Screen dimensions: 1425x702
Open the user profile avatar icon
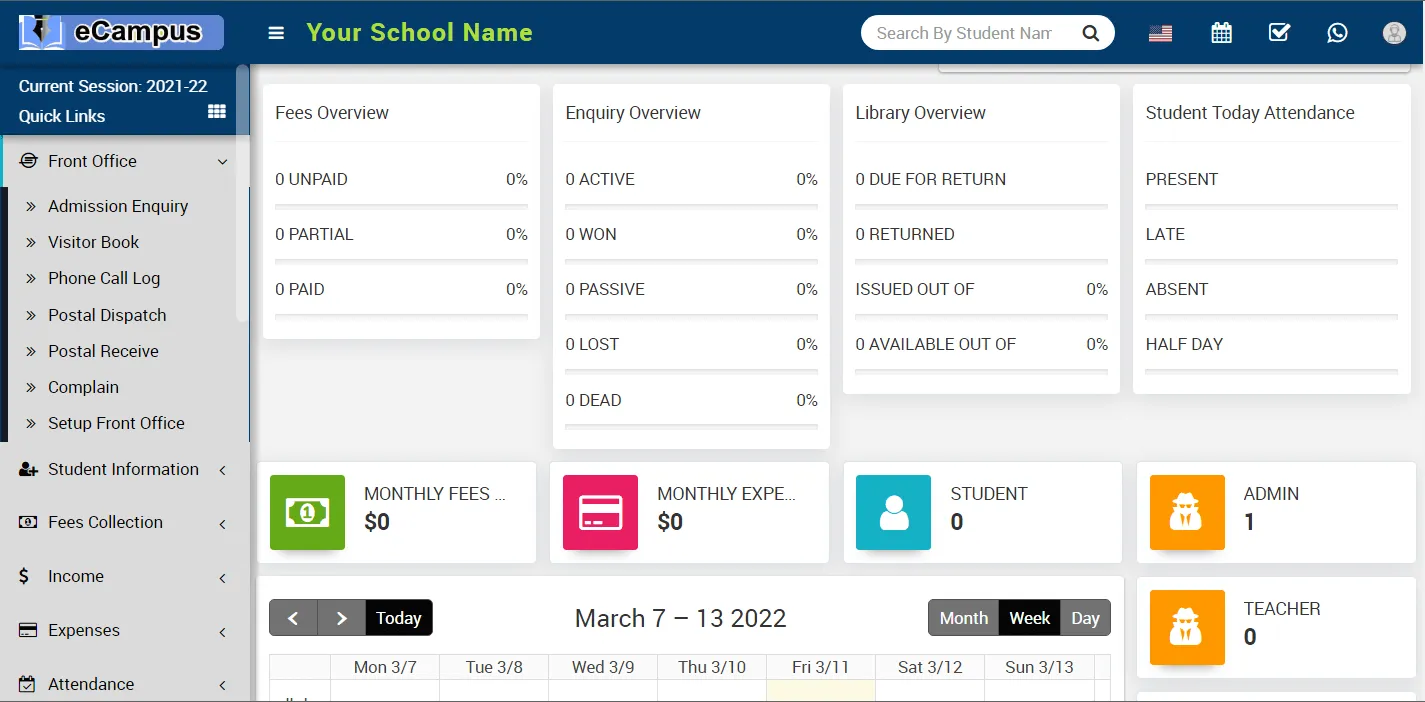(x=1393, y=32)
